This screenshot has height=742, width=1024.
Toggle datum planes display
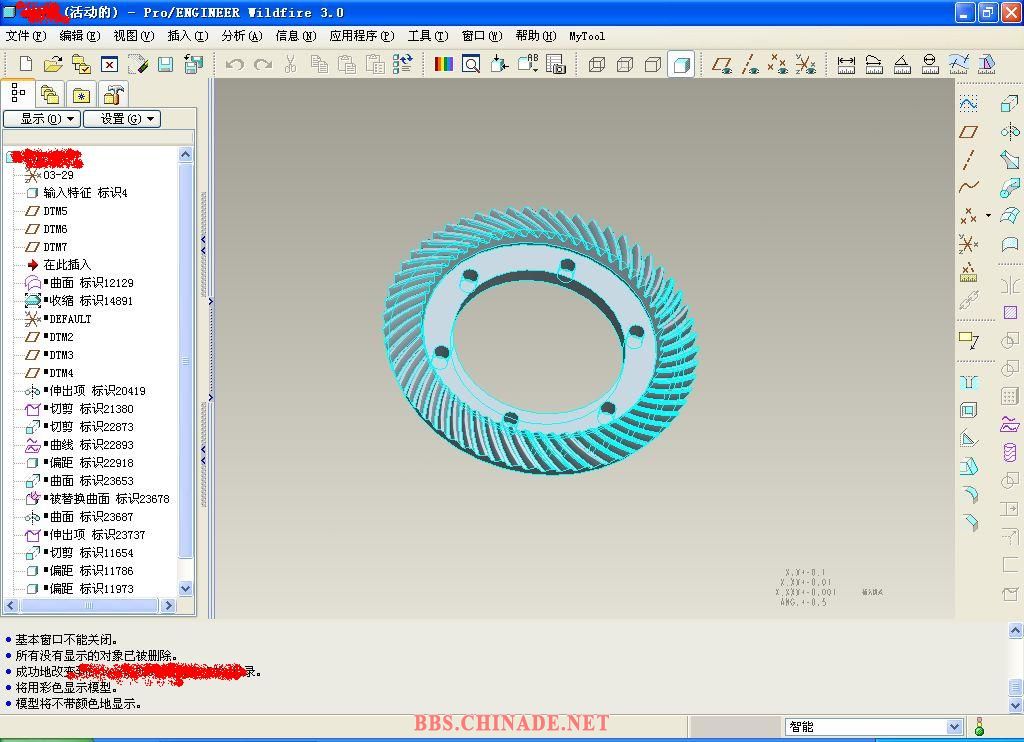pos(722,64)
